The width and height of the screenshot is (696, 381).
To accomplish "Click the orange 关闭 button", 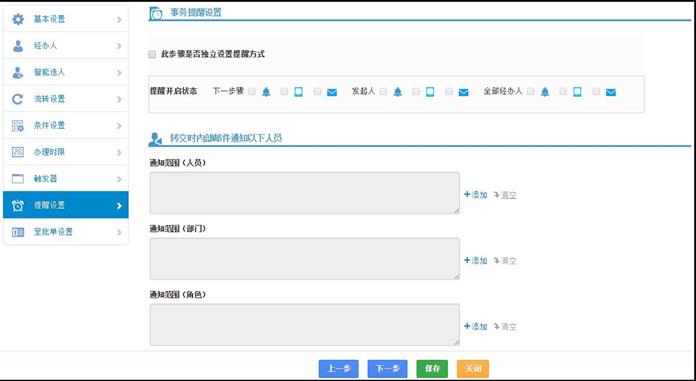I will pos(473,369).
